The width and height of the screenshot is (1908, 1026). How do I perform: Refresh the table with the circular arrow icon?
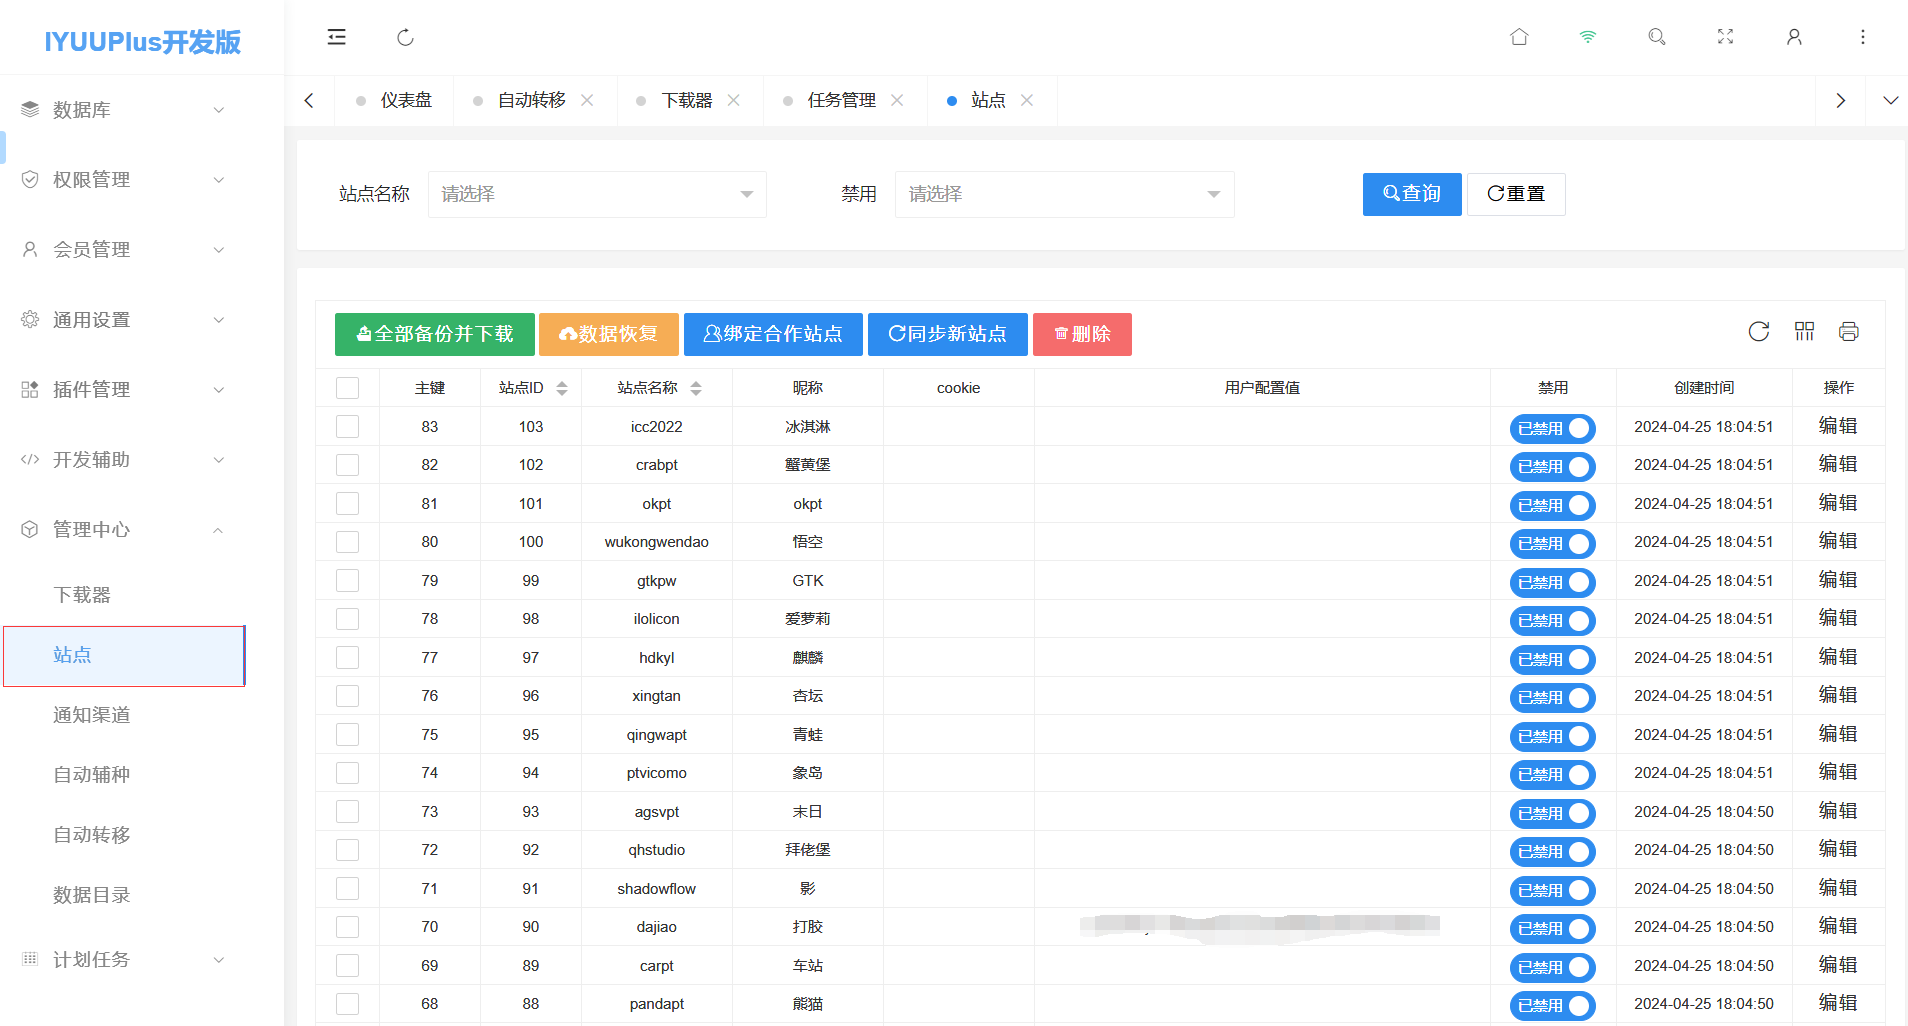click(1759, 332)
